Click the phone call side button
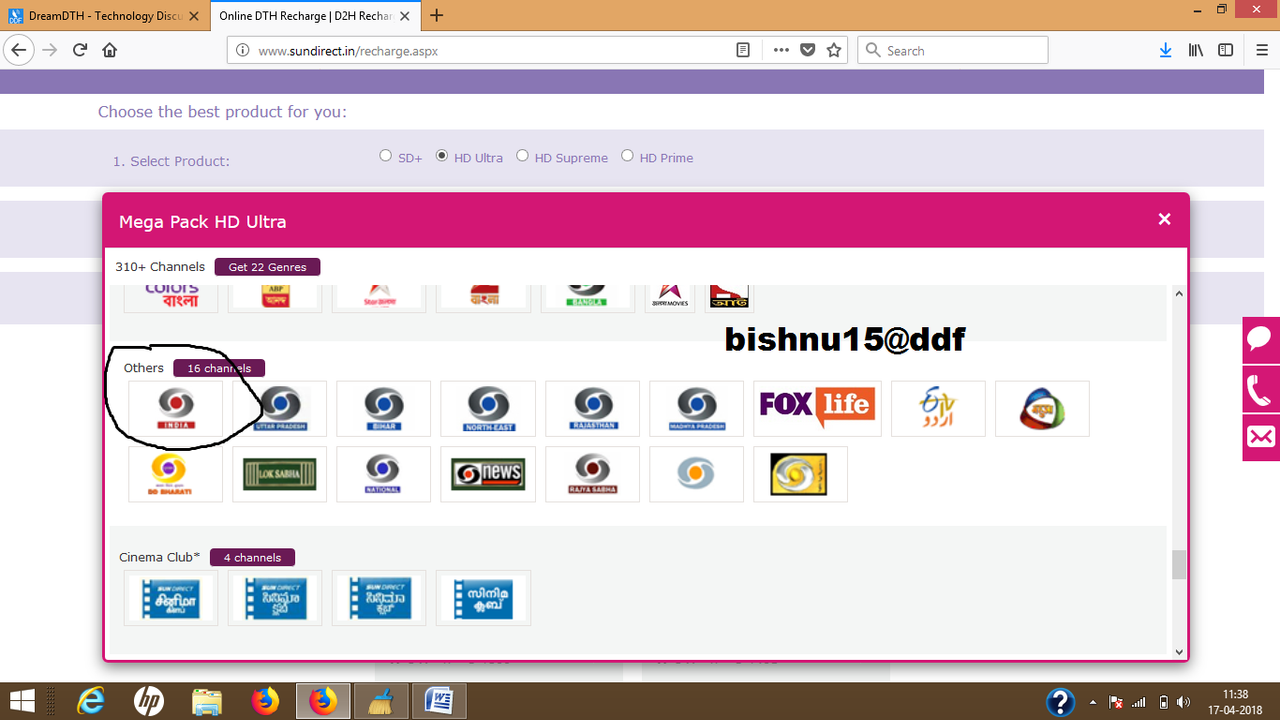 click(1261, 389)
